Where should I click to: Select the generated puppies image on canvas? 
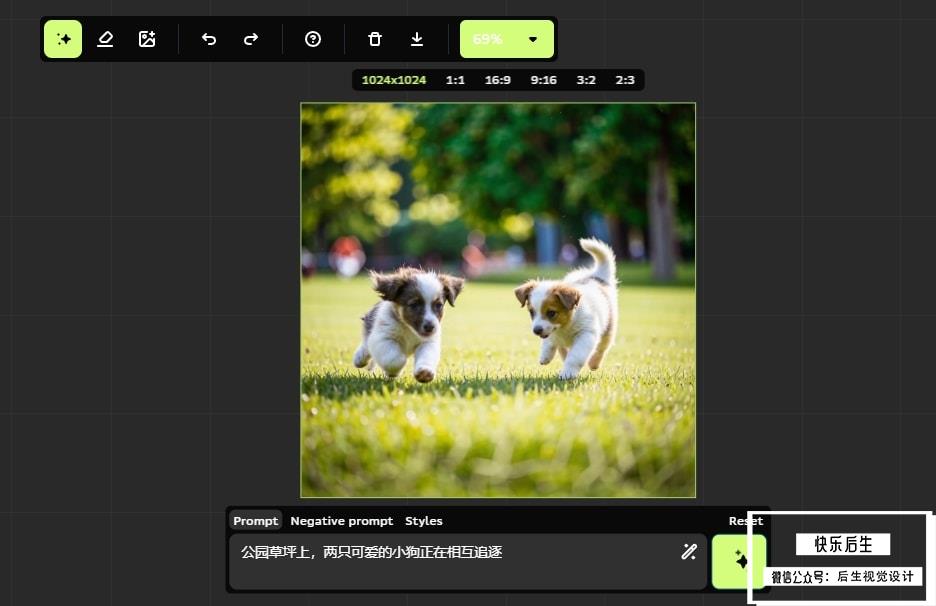pos(498,300)
